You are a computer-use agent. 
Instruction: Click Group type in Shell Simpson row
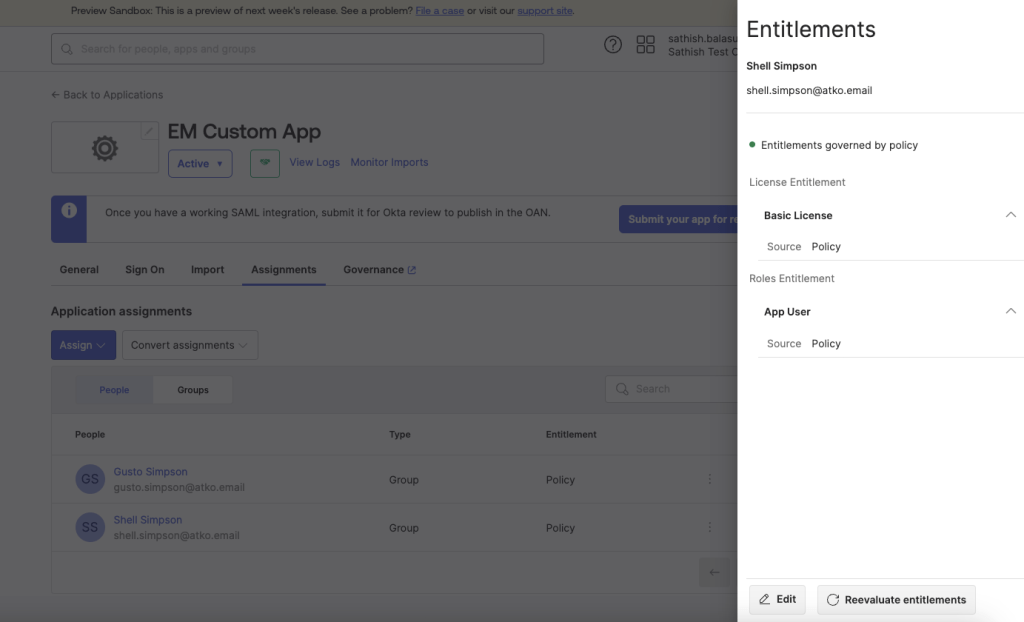404,528
